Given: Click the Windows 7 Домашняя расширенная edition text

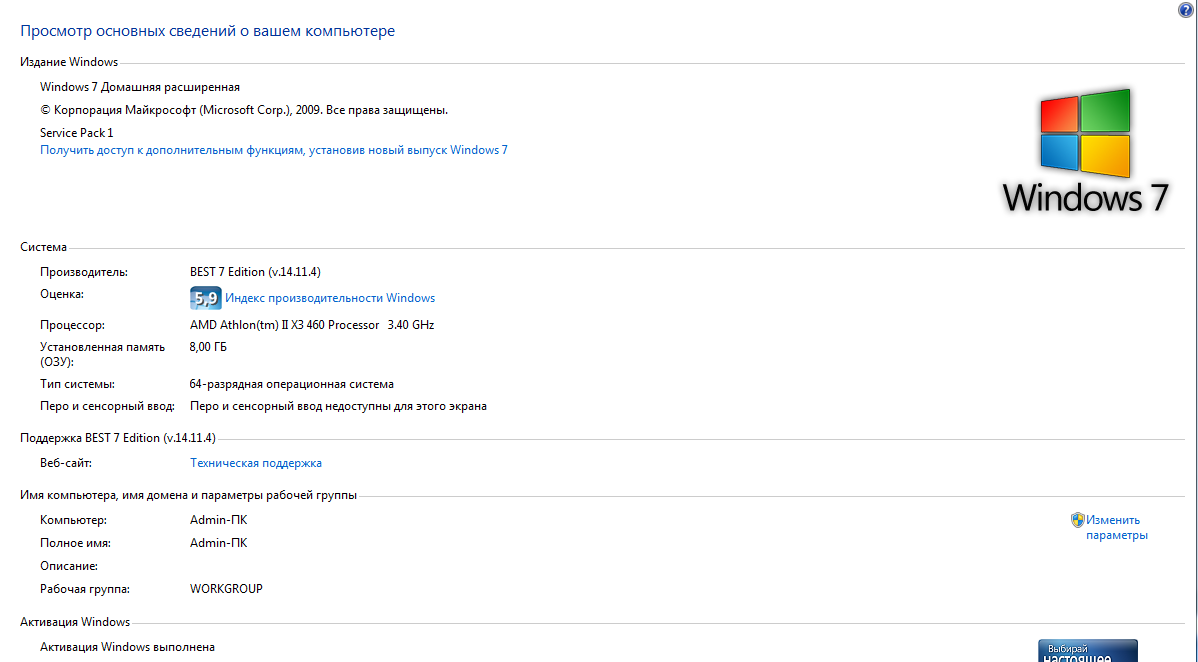Looking at the screenshot, I should [x=140, y=87].
